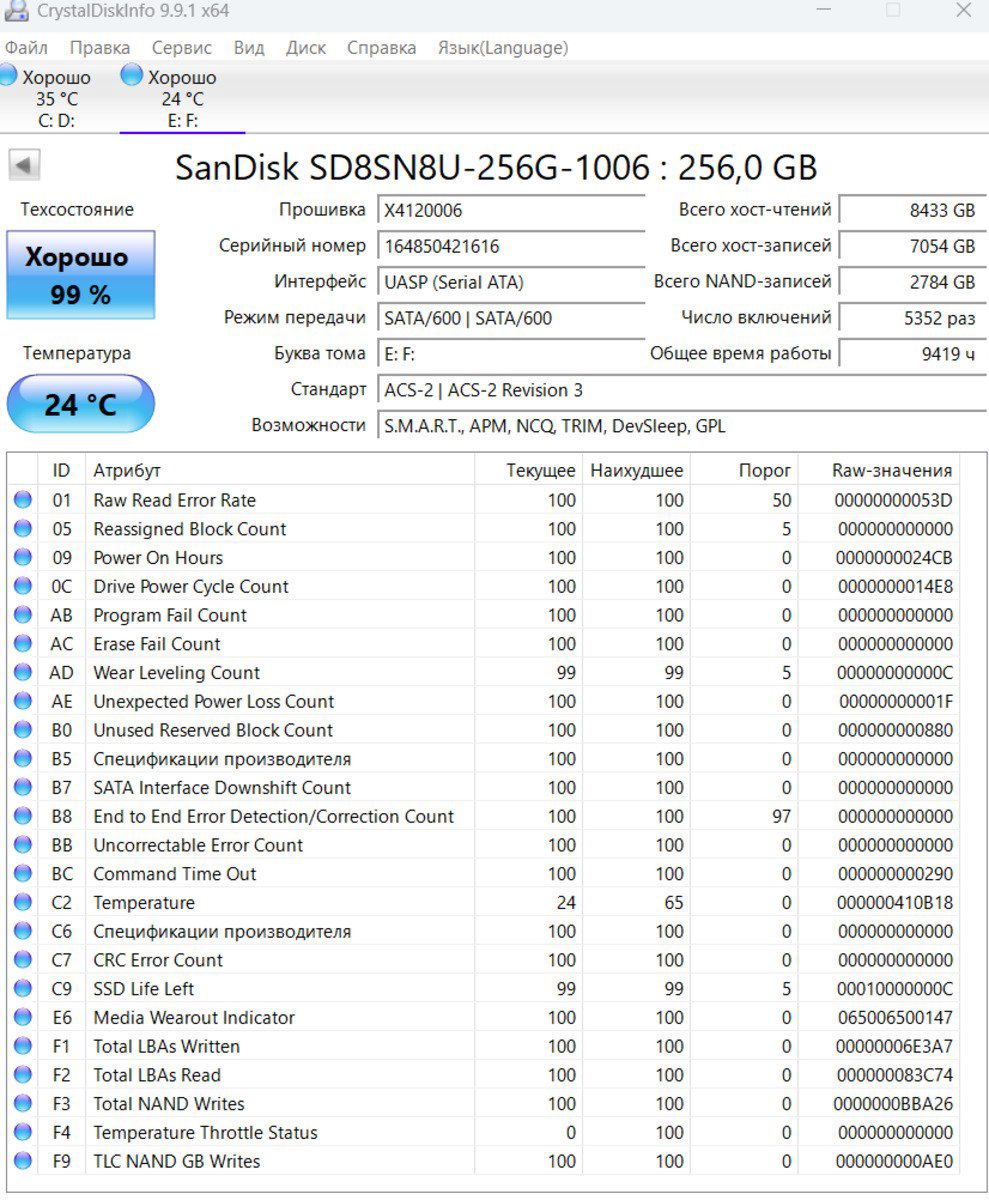Screen dimensions: 989x1200
Task: Click raw value 065006500147
Action: 894,1018
